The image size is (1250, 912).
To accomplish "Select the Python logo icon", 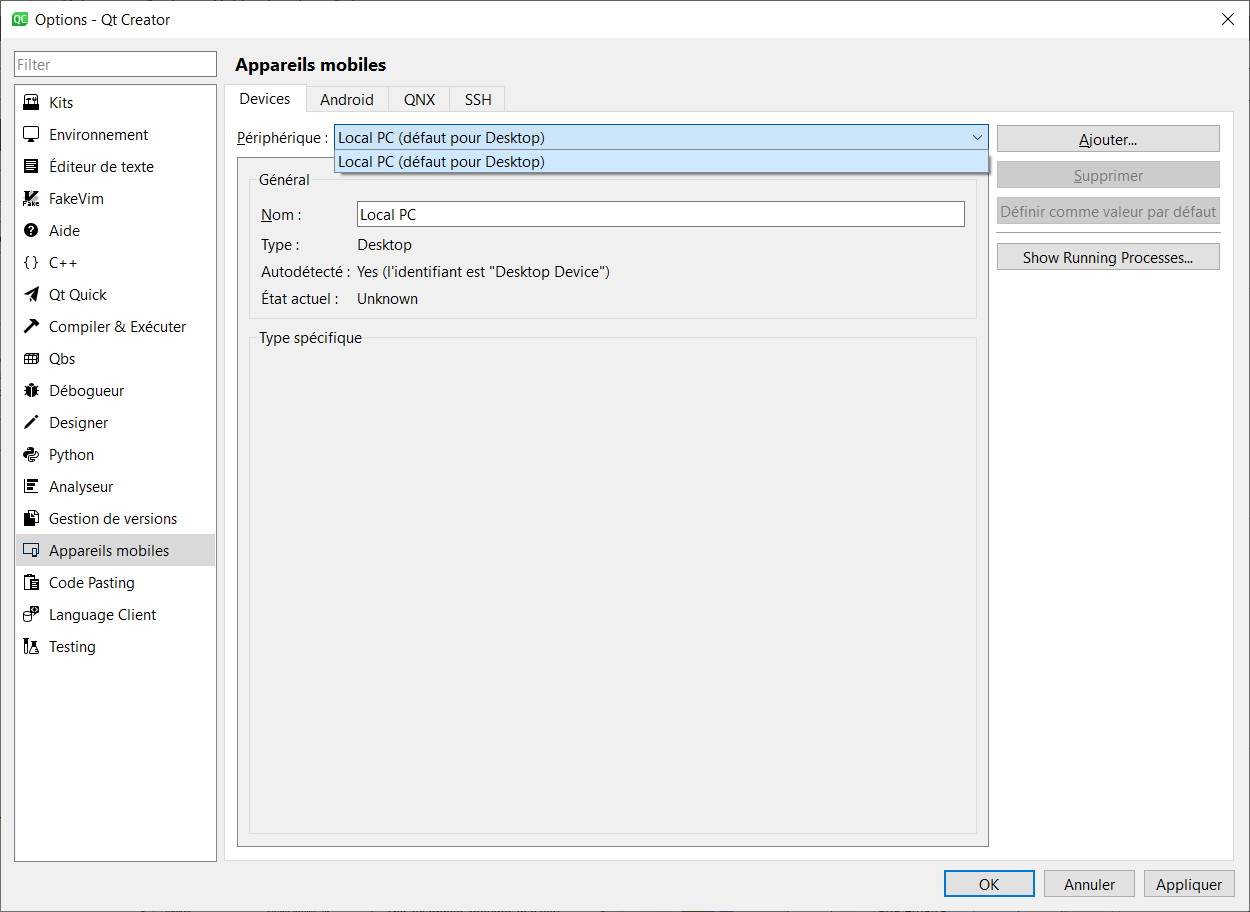I will 31,455.
